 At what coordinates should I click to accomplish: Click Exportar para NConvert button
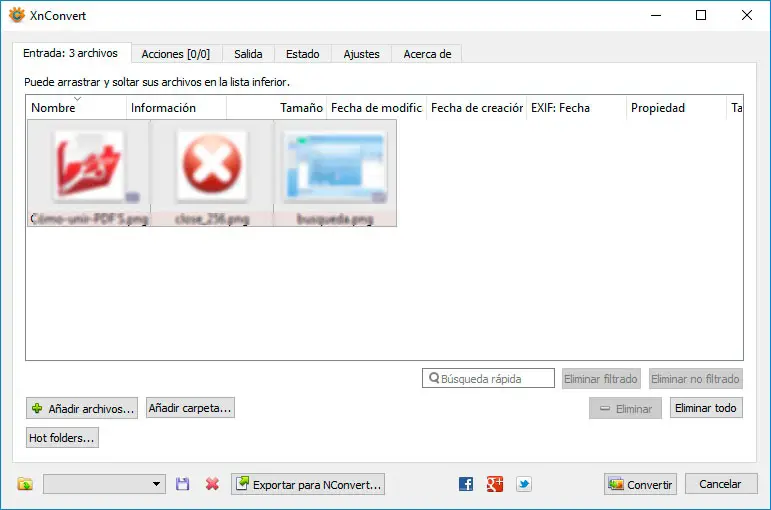pos(308,484)
